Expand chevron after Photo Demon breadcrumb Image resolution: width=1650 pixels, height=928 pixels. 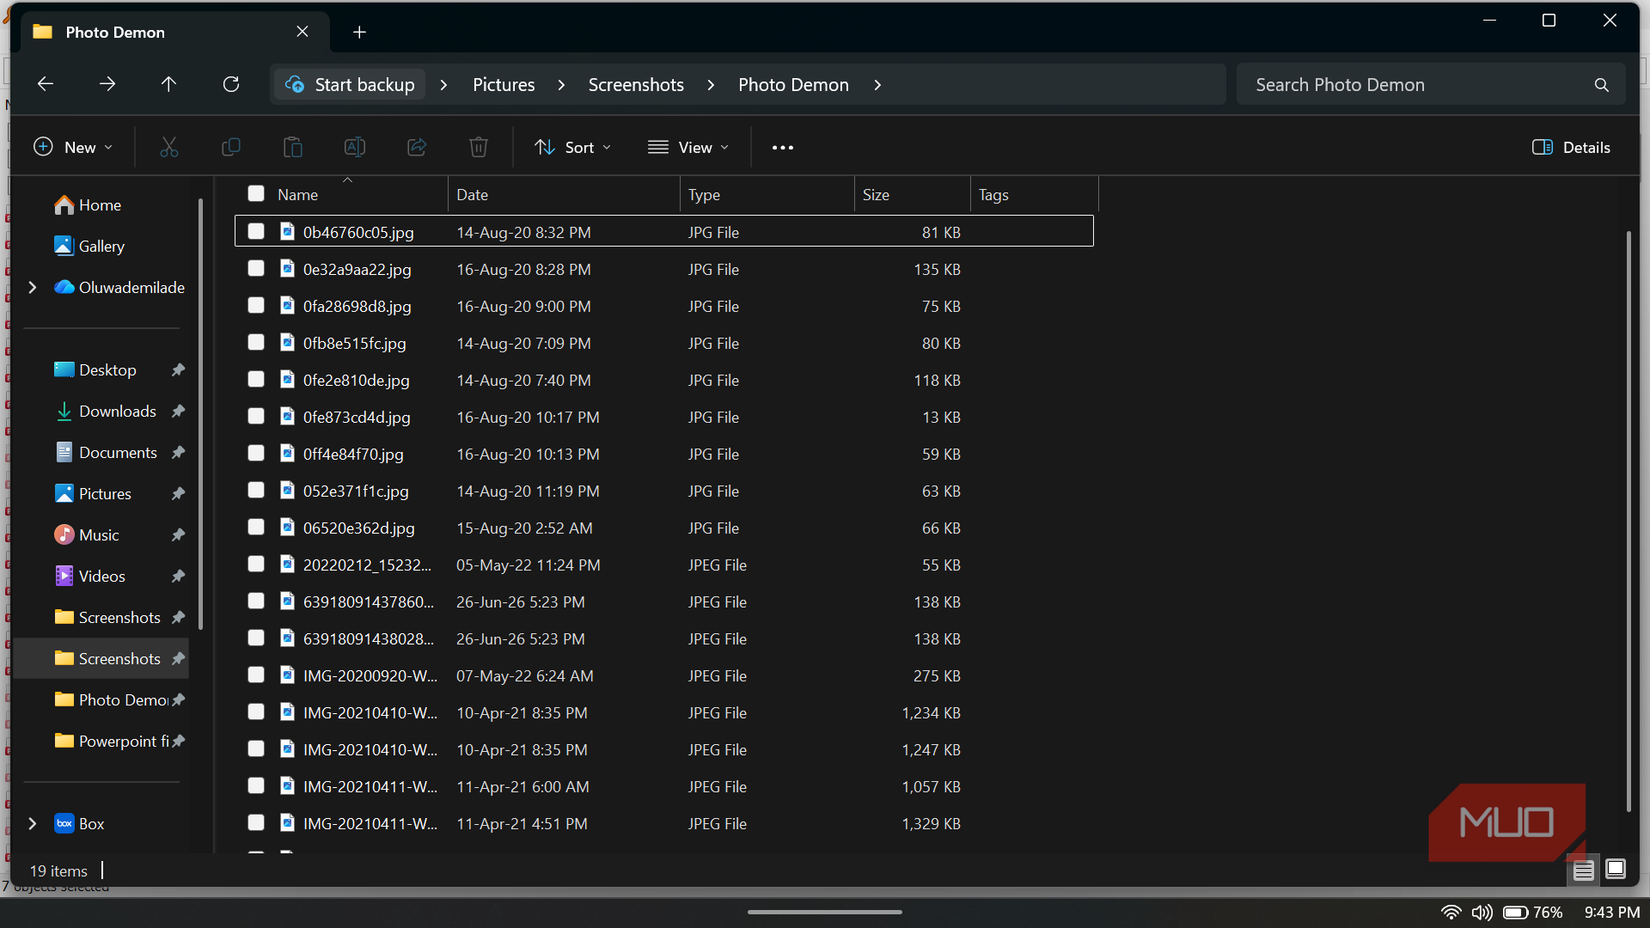point(877,85)
